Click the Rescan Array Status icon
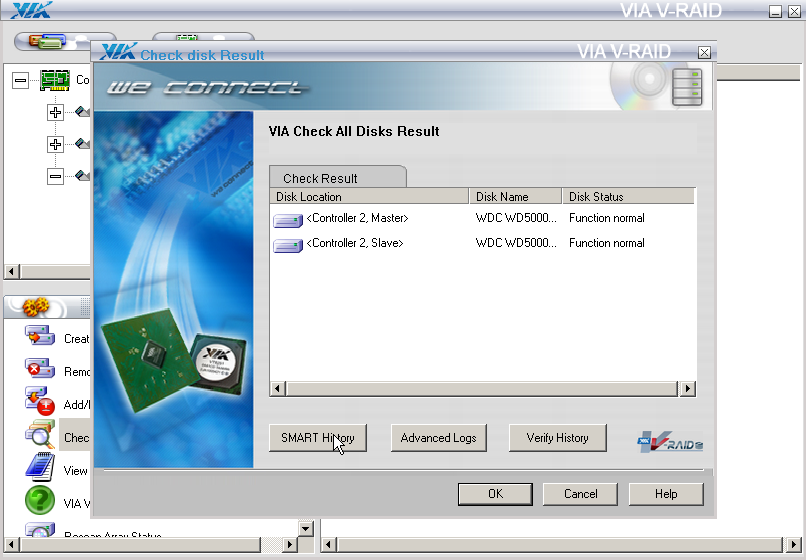 (40, 530)
